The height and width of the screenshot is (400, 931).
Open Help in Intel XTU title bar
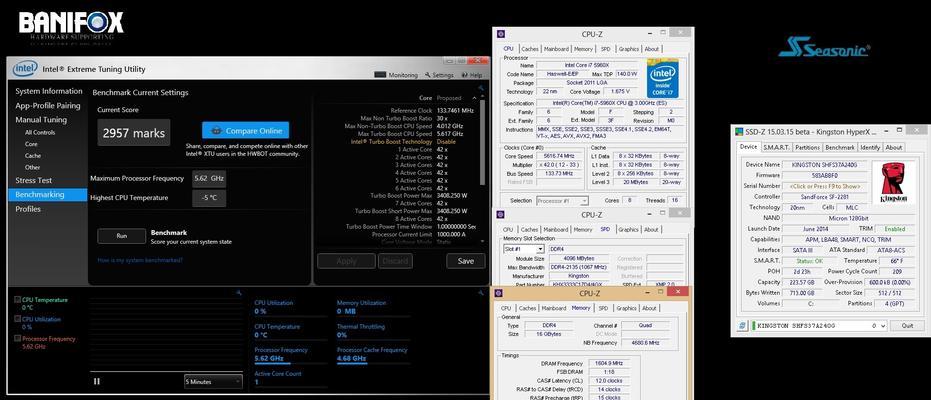(x=471, y=75)
